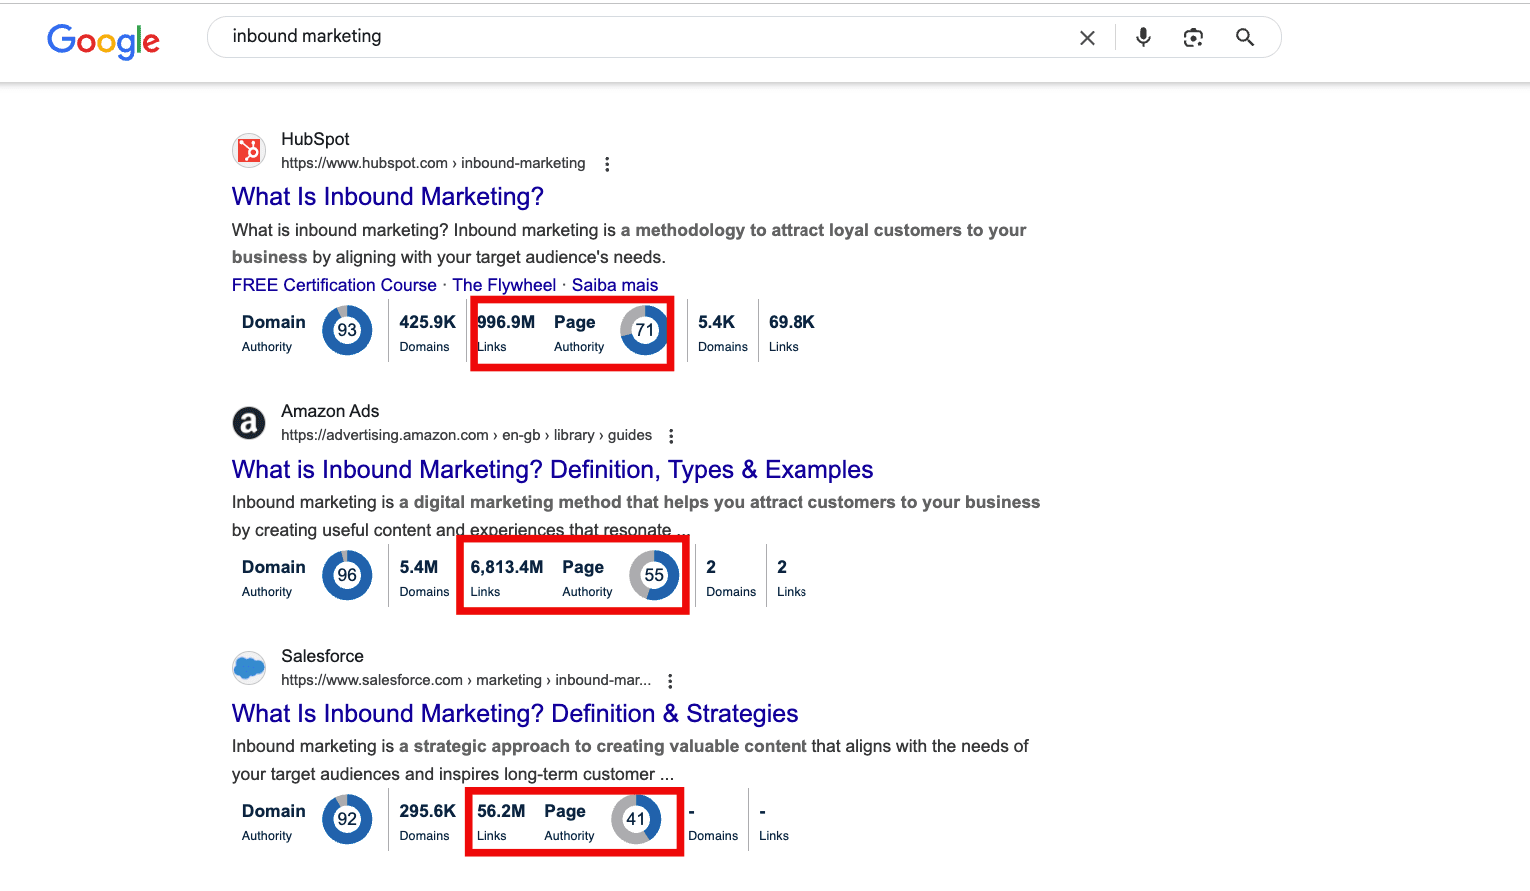This screenshot has height=891, width=1530.
Task: Open more options for Amazon Ads result
Action: (671, 436)
